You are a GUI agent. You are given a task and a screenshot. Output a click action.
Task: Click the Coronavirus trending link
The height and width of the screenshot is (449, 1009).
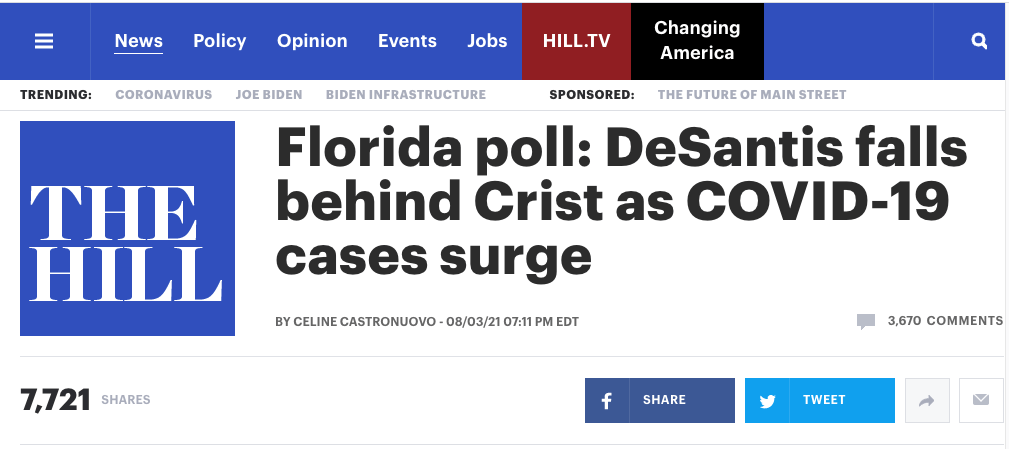click(164, 95)
